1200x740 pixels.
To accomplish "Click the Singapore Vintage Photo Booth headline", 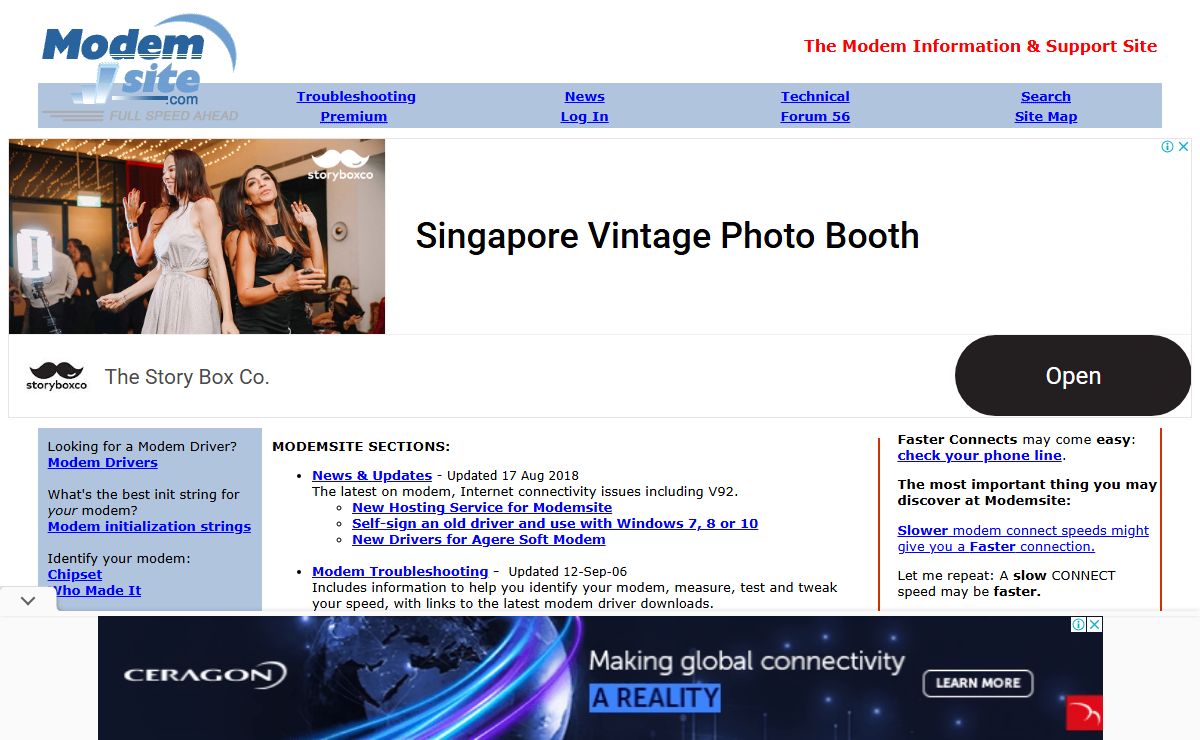I will 667,236.
